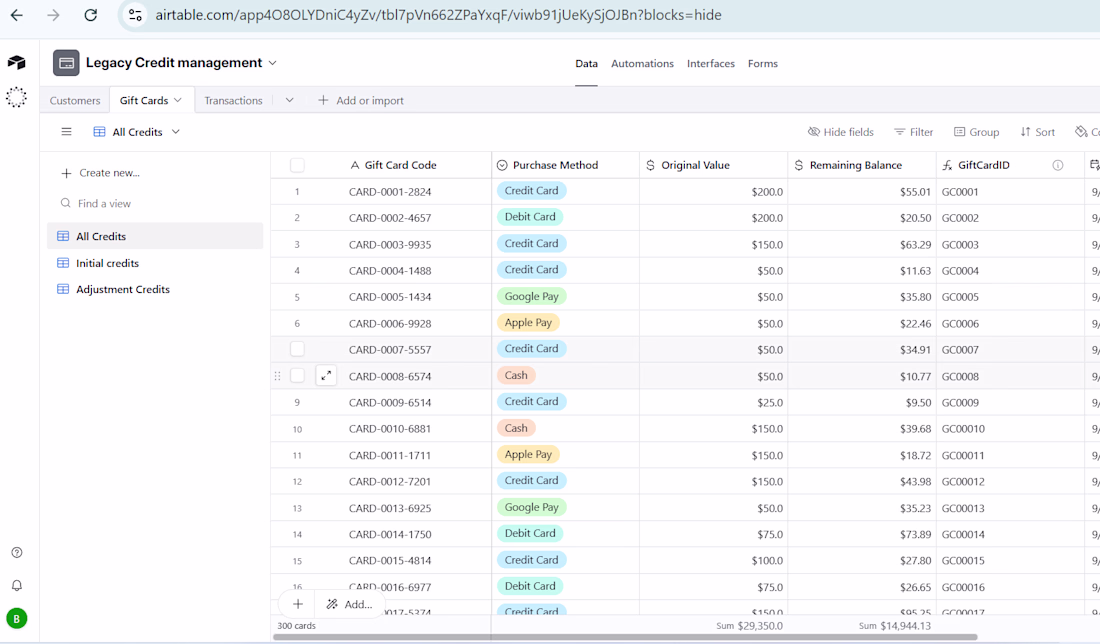The height and width of the screenshot is (644, 1100).
Task: Open the notifications bell icon
Action: 16,586
